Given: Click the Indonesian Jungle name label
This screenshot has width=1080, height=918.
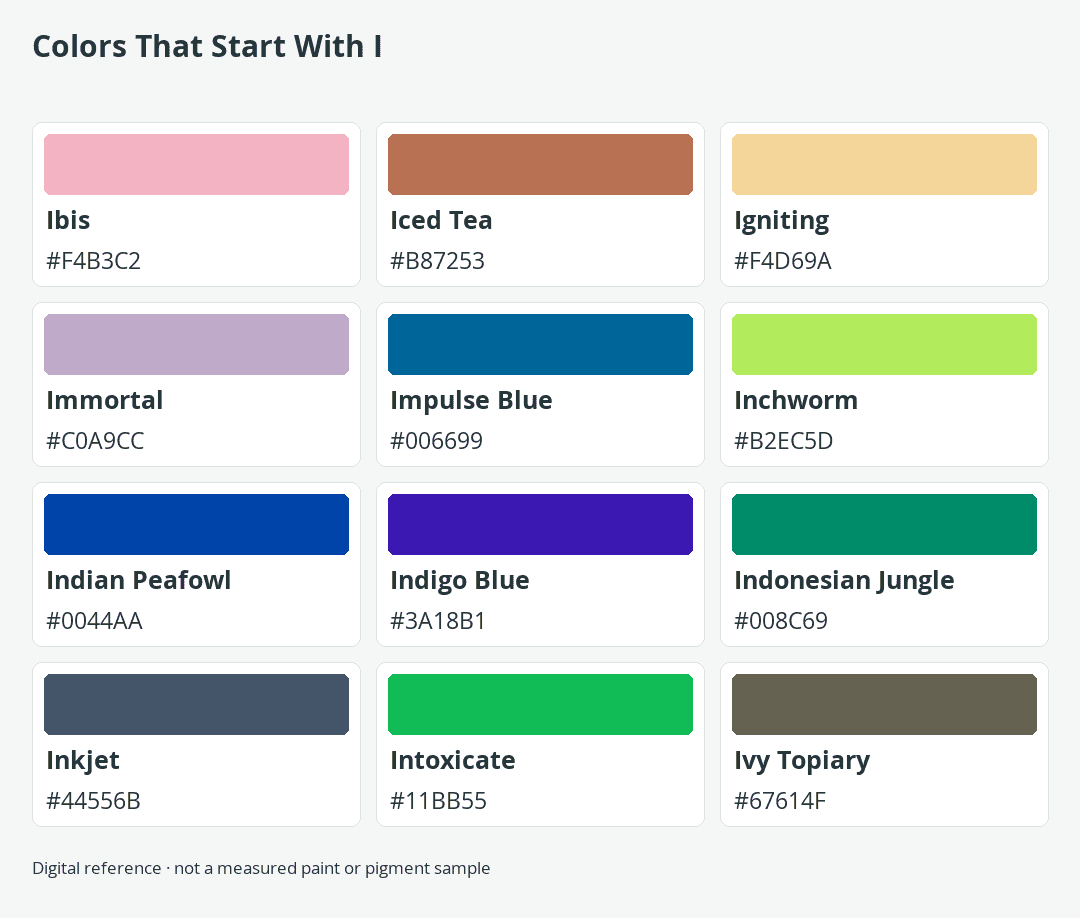Looking at the screenshot, I should point(844,581).
